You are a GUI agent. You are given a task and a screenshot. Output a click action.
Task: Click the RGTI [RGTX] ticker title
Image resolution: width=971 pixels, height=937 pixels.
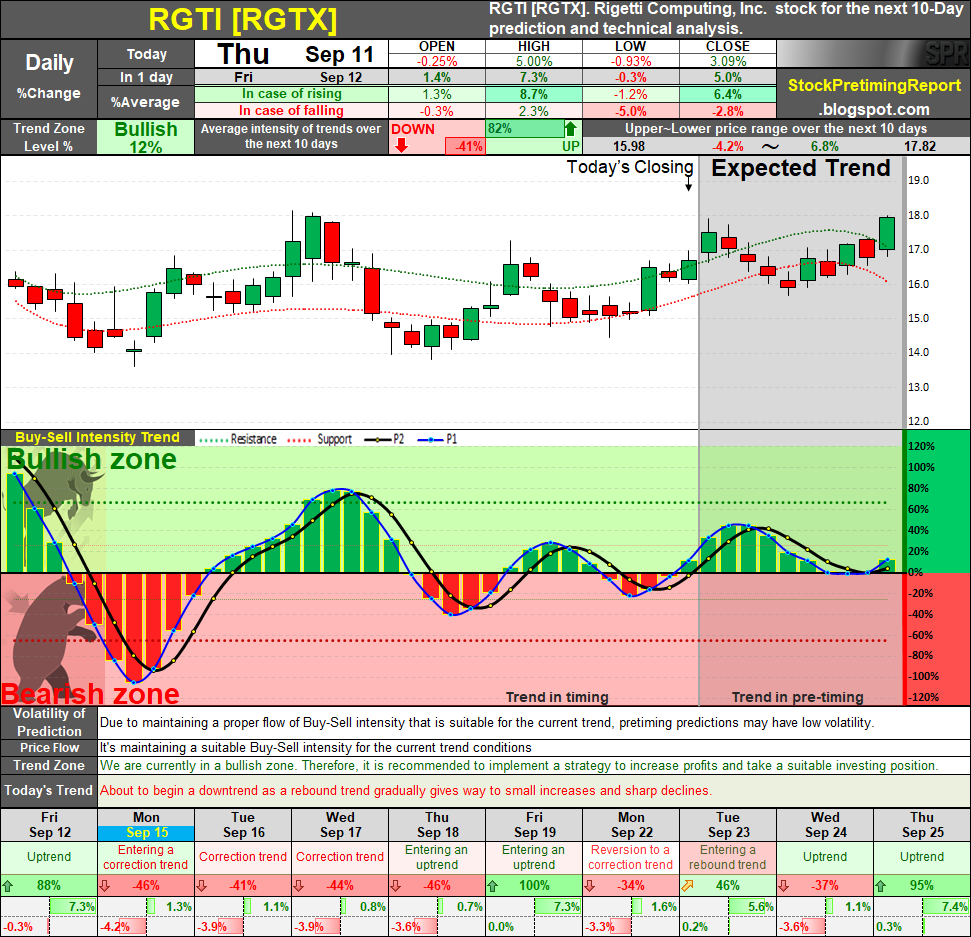243,20
